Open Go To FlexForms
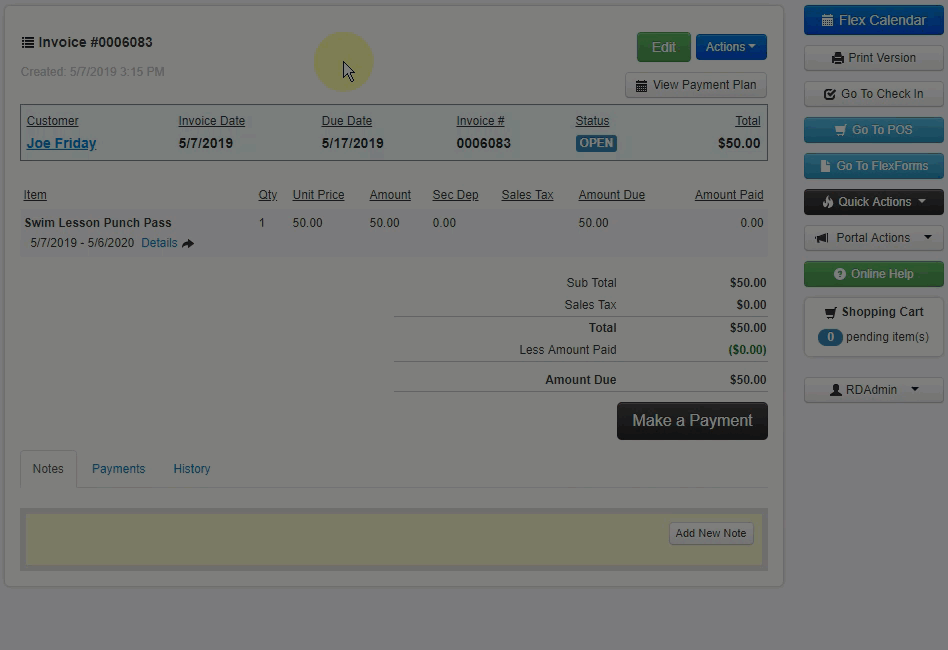The height and width of the screenshot is (650, 948). pyautogui.click(x=873, y=166)
